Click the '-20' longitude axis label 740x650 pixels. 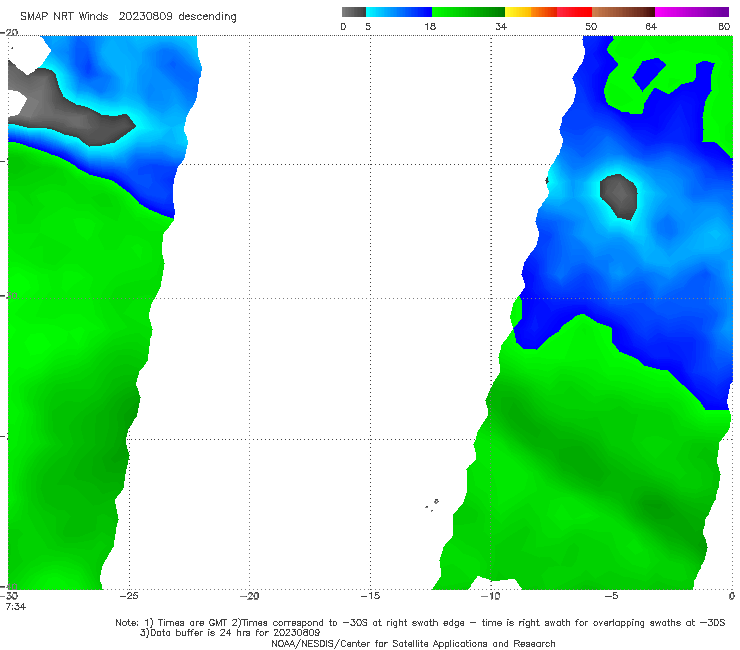pos(250,596)
